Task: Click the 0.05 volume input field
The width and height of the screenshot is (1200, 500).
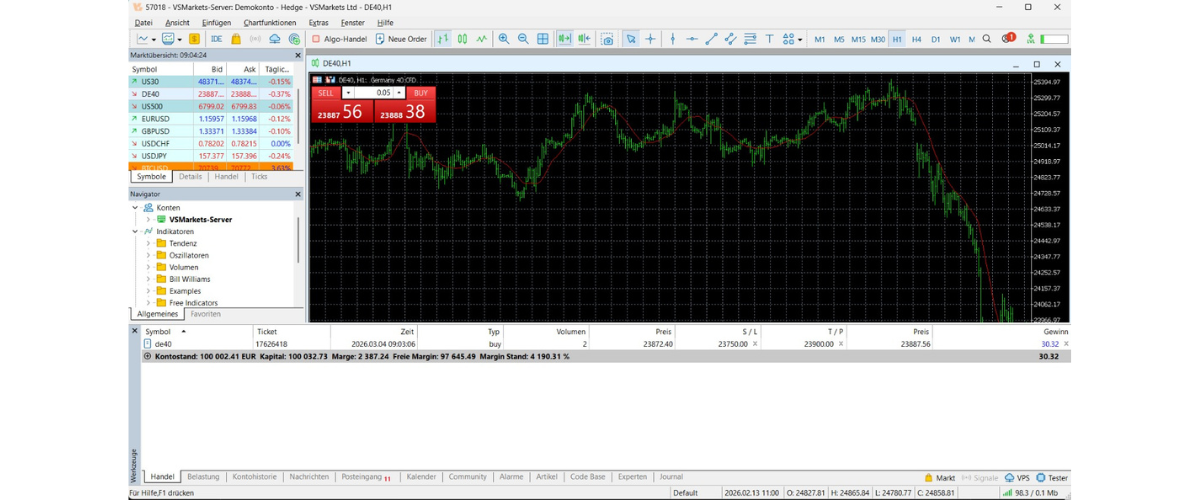Action: click(375, 92)
